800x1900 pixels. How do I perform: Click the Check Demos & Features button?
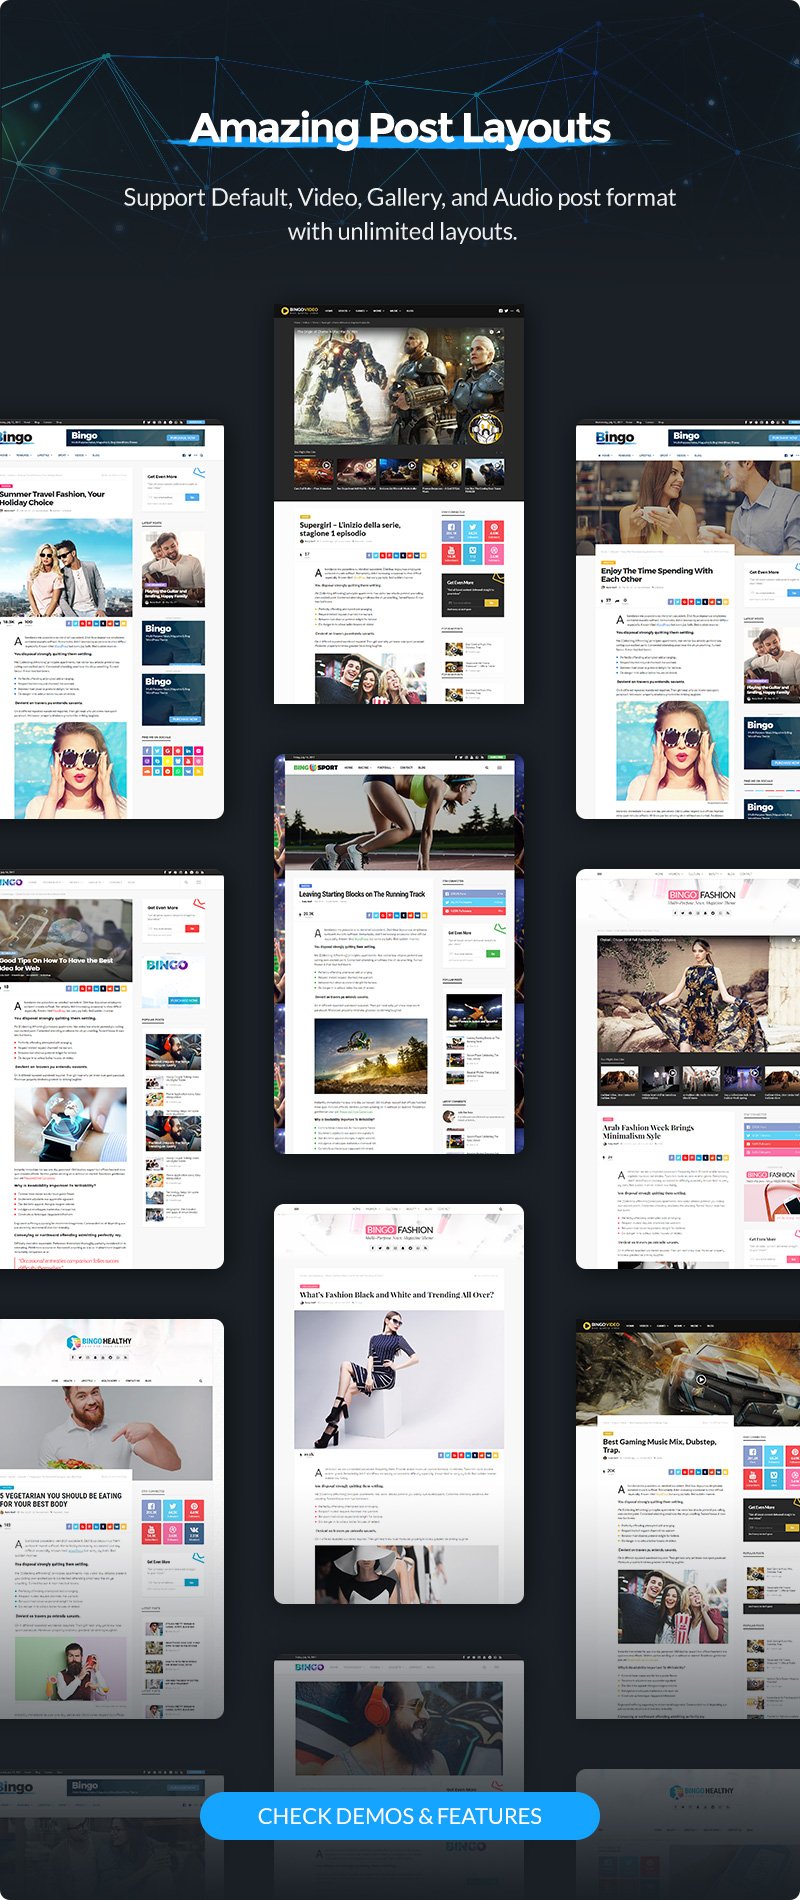pyautogui.click(x=400, y=1815)
